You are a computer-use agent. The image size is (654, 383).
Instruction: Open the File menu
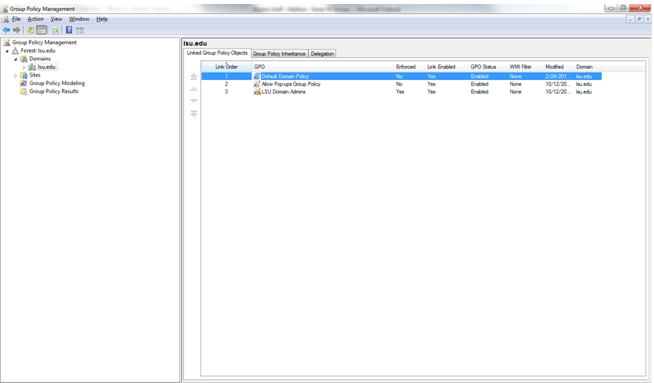pos(16,19)
